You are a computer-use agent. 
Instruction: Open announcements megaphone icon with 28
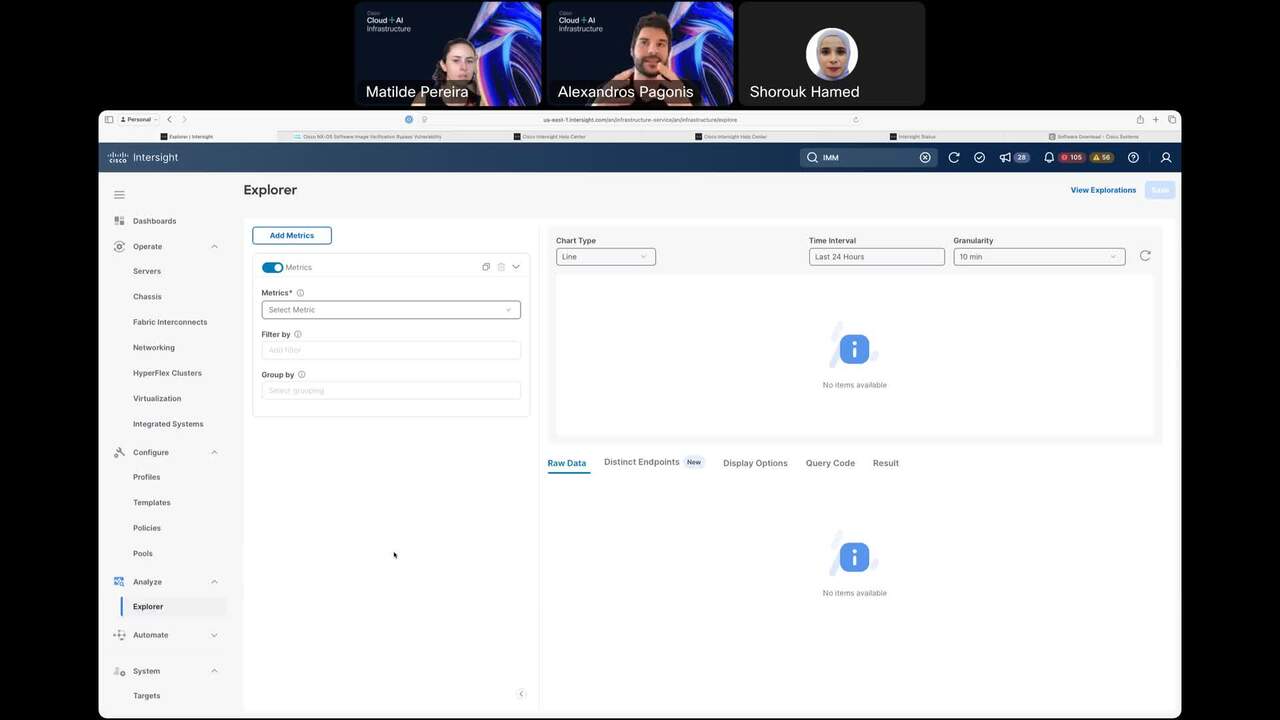(1005, 157)
